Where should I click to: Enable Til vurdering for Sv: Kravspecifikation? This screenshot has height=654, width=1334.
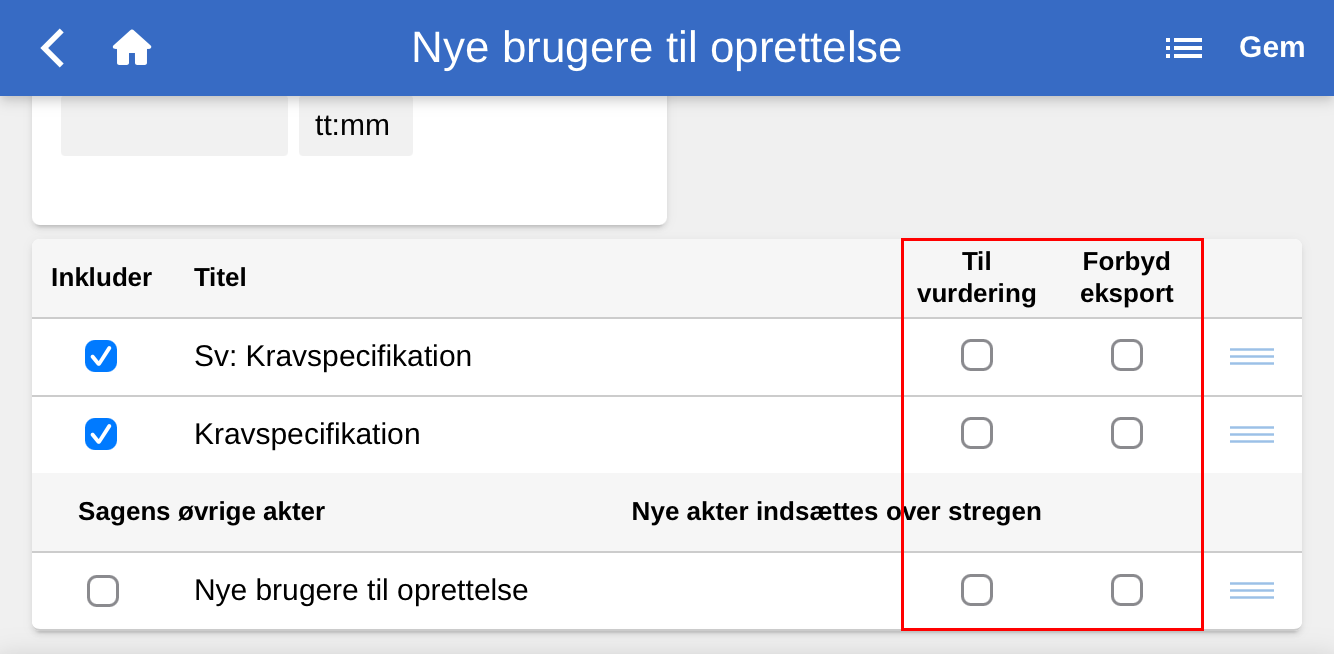click(x=977, y=355)
